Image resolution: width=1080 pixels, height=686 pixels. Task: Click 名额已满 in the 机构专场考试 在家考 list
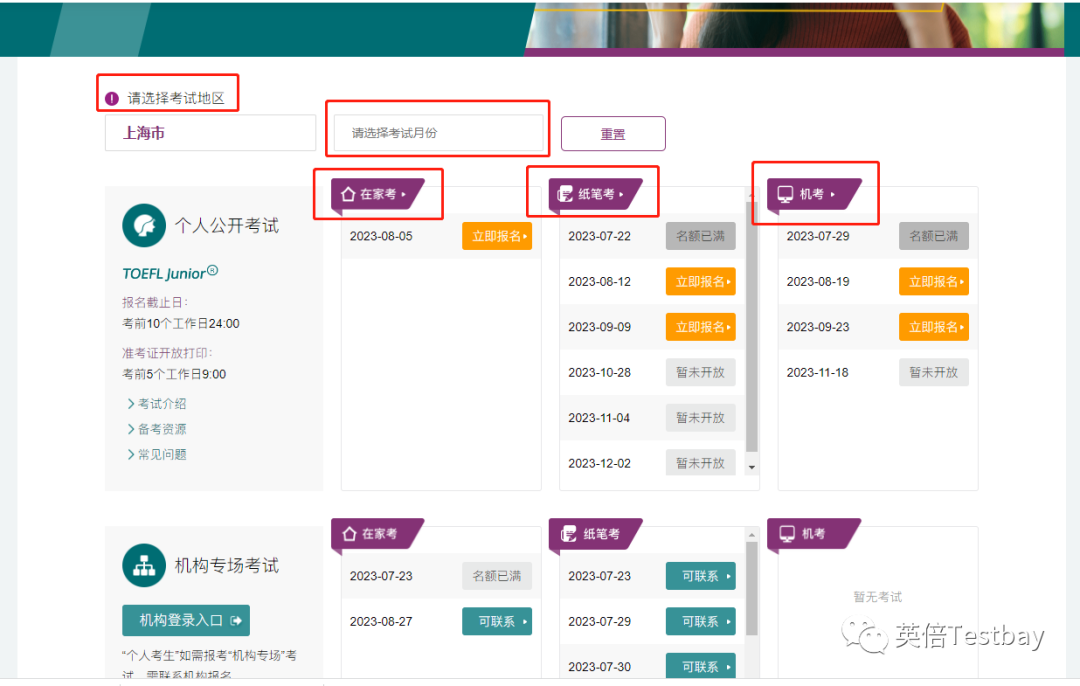click(497, 576)
